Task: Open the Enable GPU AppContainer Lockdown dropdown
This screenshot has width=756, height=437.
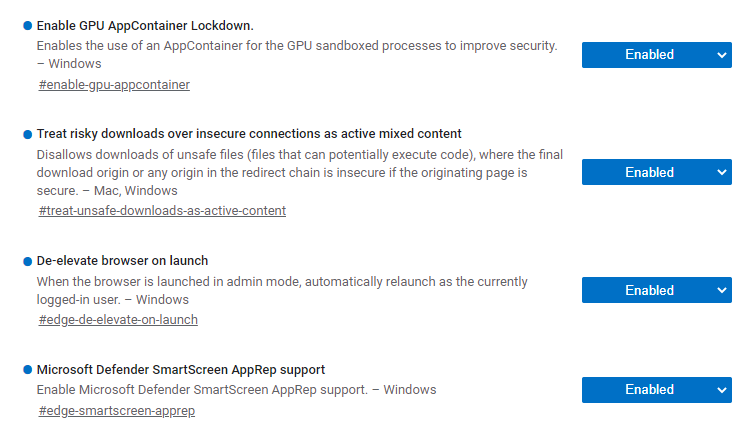Action: 657,55
